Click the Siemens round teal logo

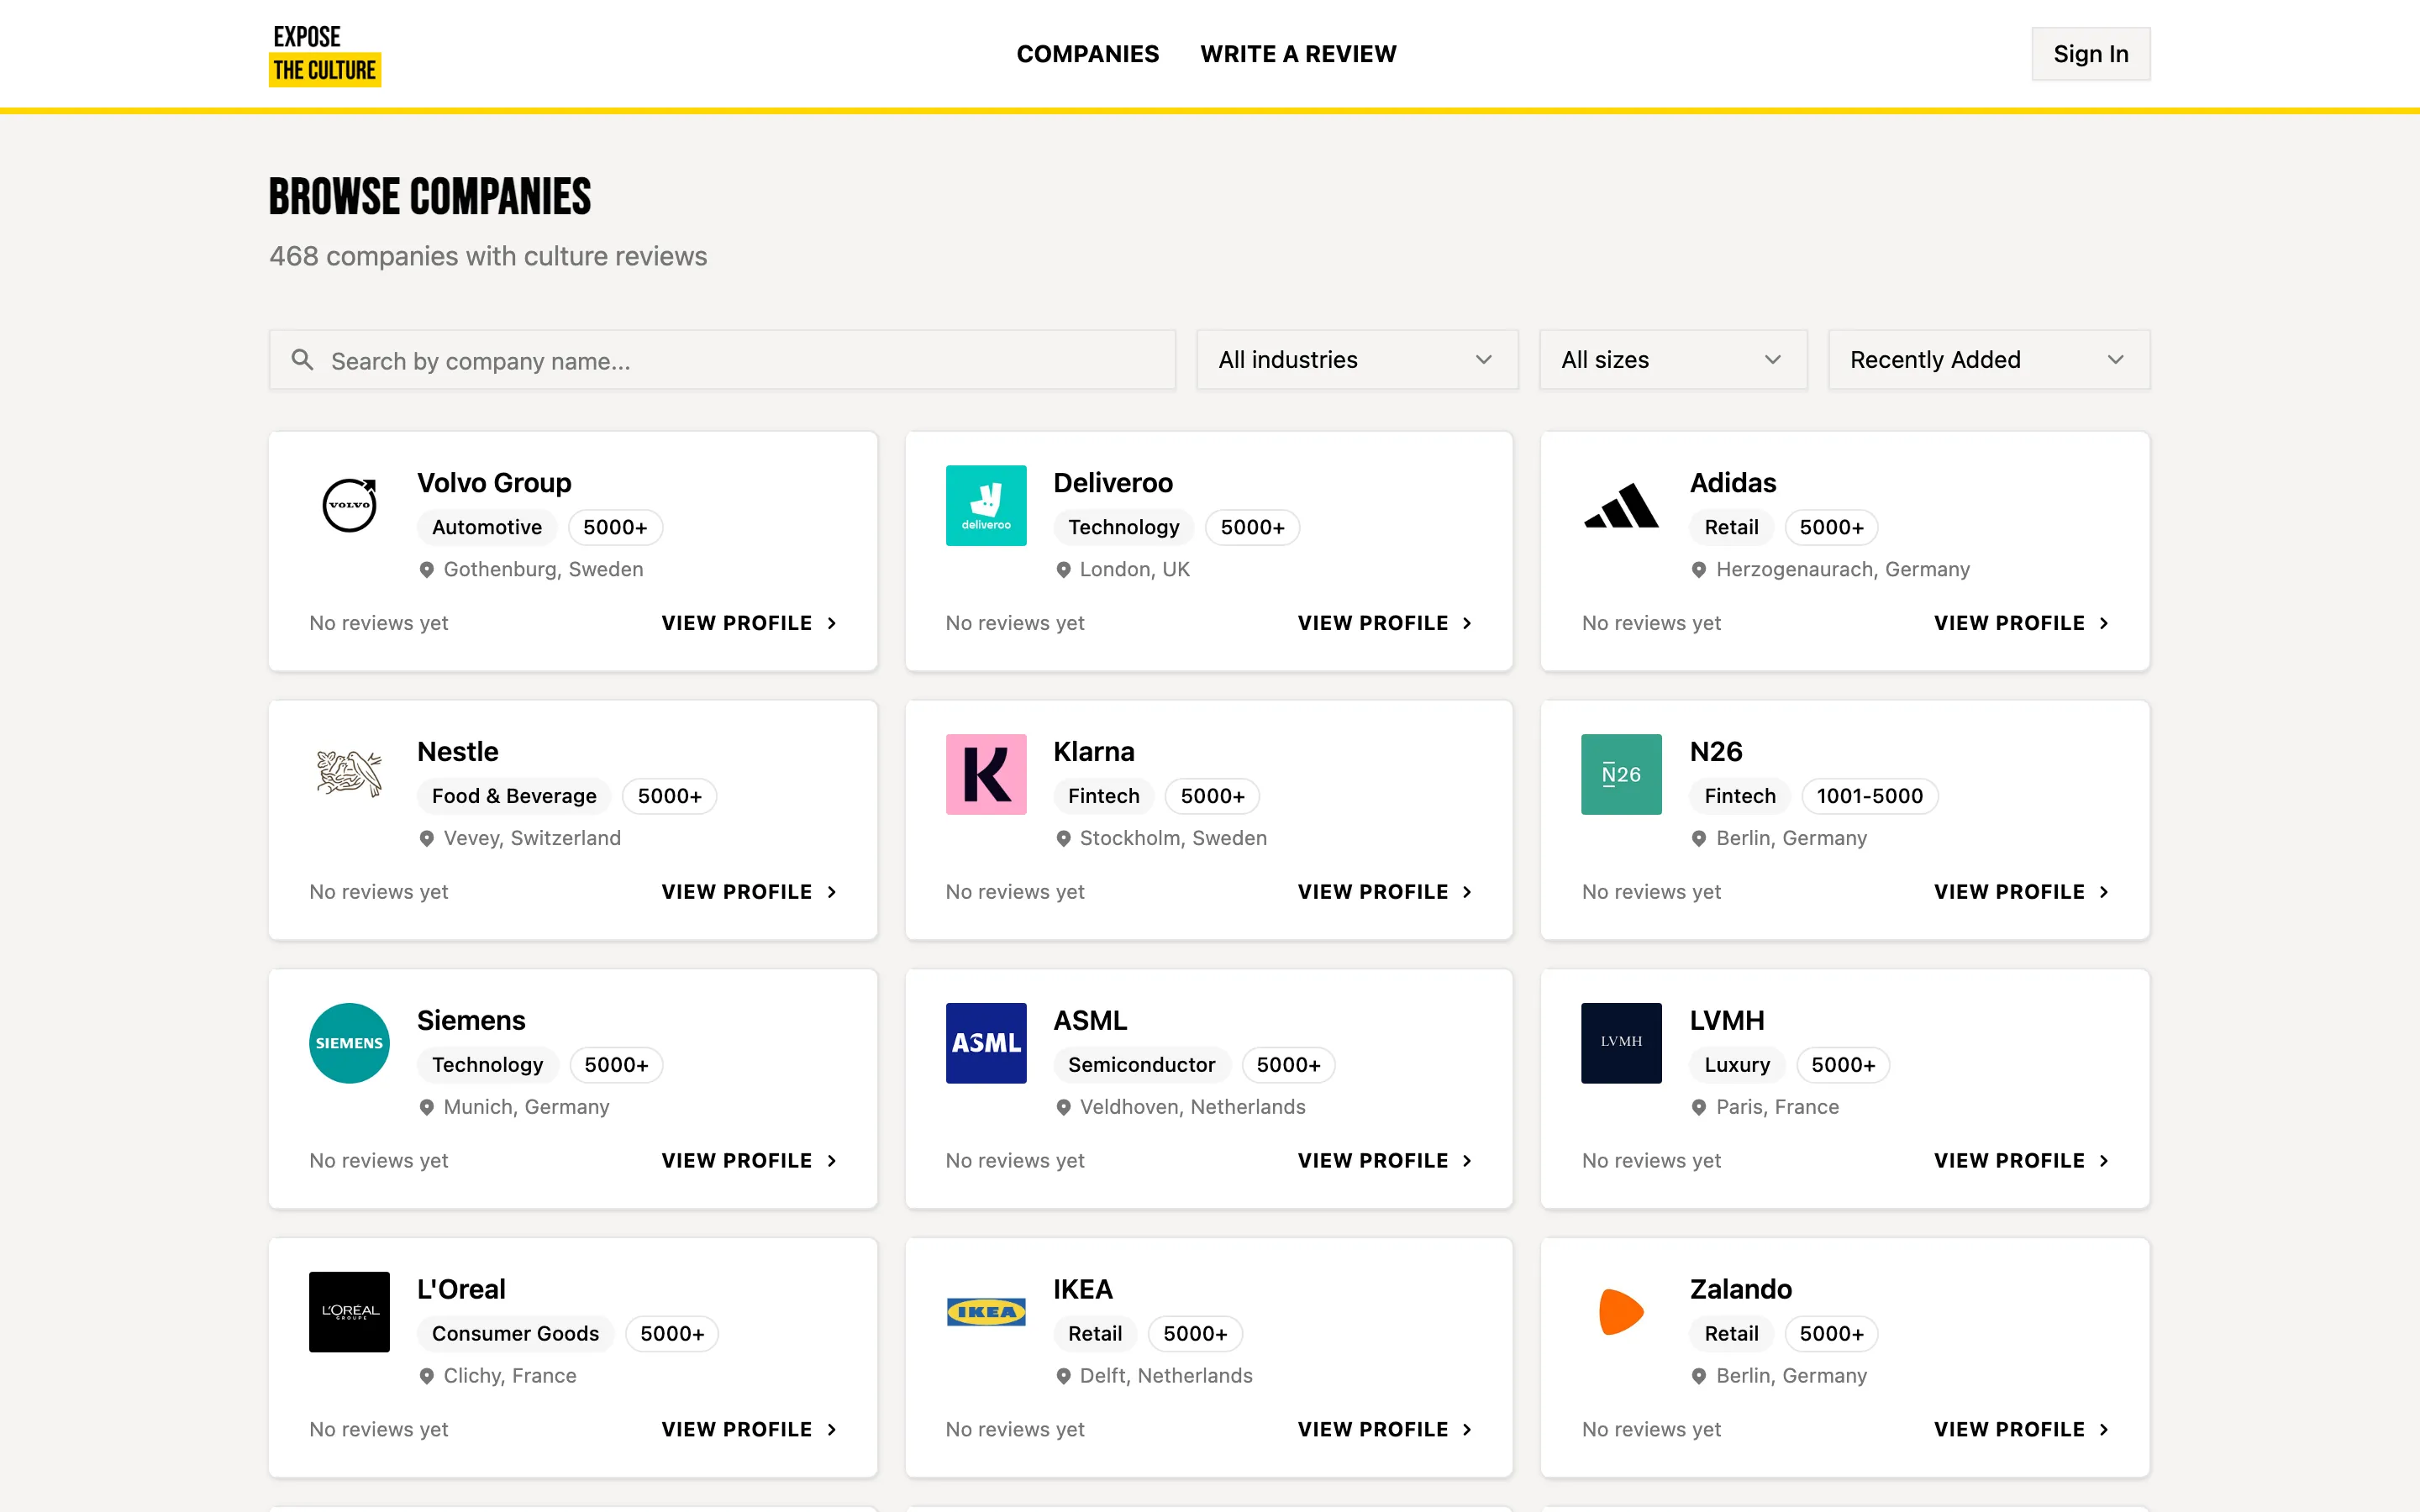[x=349, y=1043]
